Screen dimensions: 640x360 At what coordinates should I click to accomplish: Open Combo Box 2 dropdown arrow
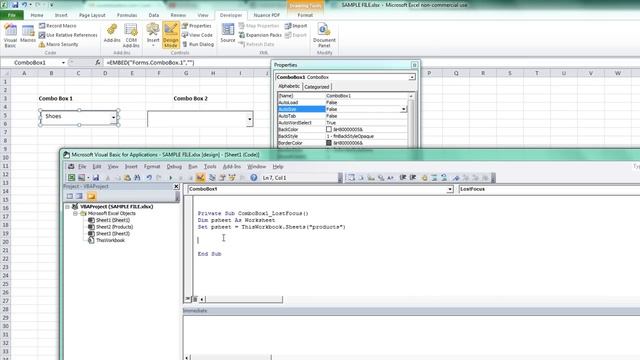249,119
